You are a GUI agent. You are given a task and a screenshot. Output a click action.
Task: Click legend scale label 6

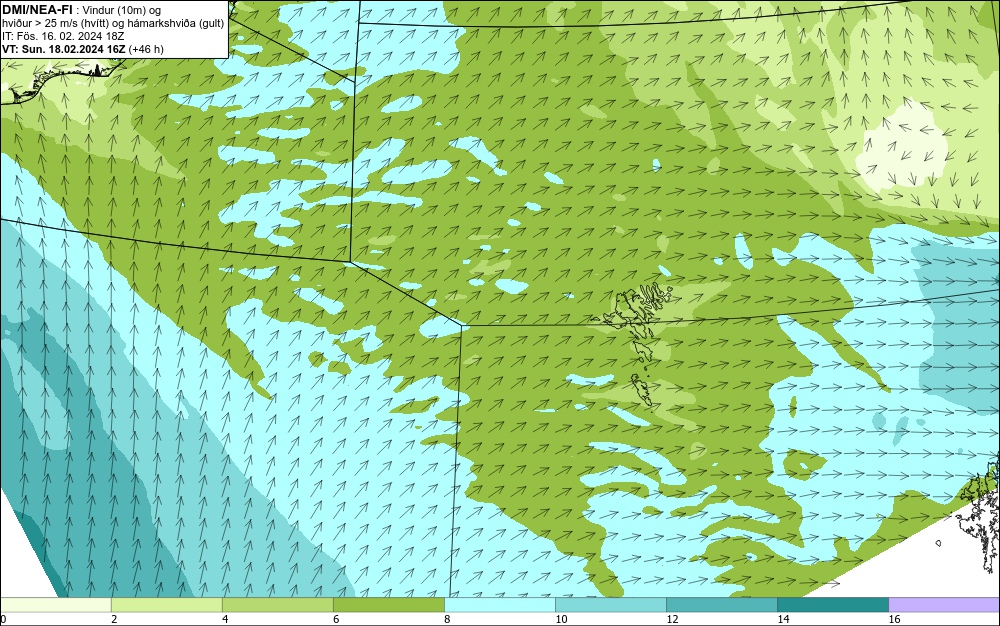336,619
